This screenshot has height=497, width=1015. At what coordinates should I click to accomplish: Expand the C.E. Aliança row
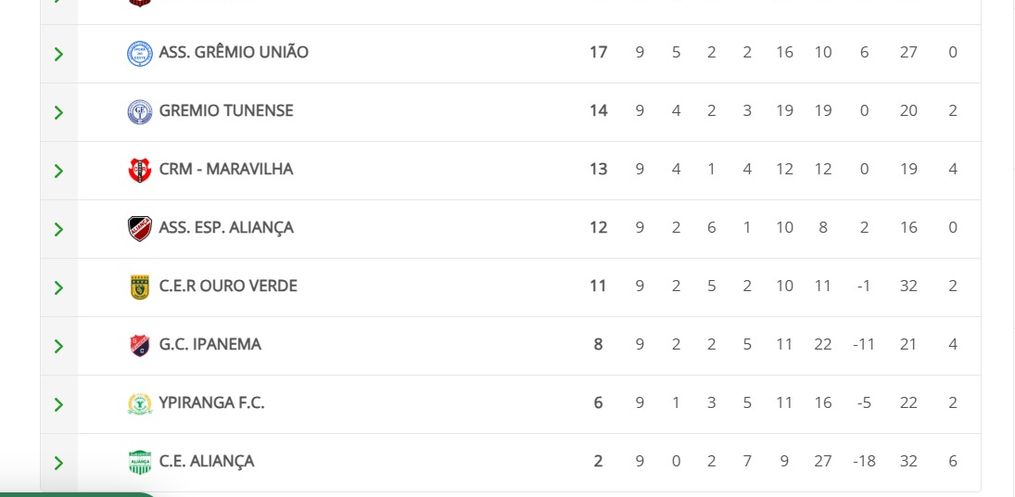click(x=58, y=463)
